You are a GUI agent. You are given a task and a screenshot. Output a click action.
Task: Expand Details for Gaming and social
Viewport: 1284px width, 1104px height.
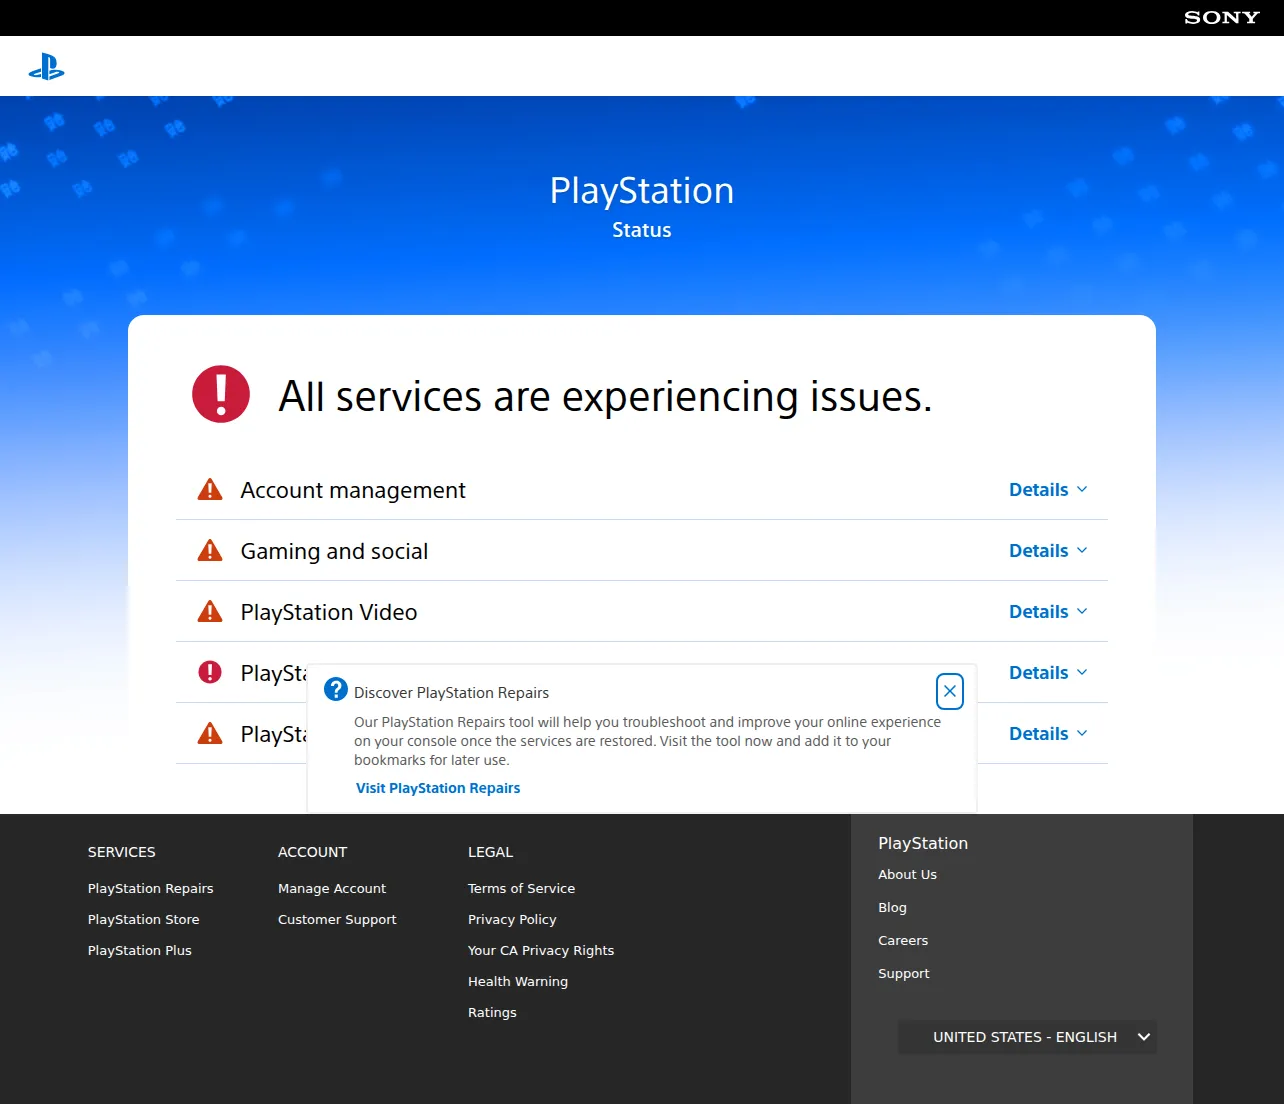[1048, 551]
